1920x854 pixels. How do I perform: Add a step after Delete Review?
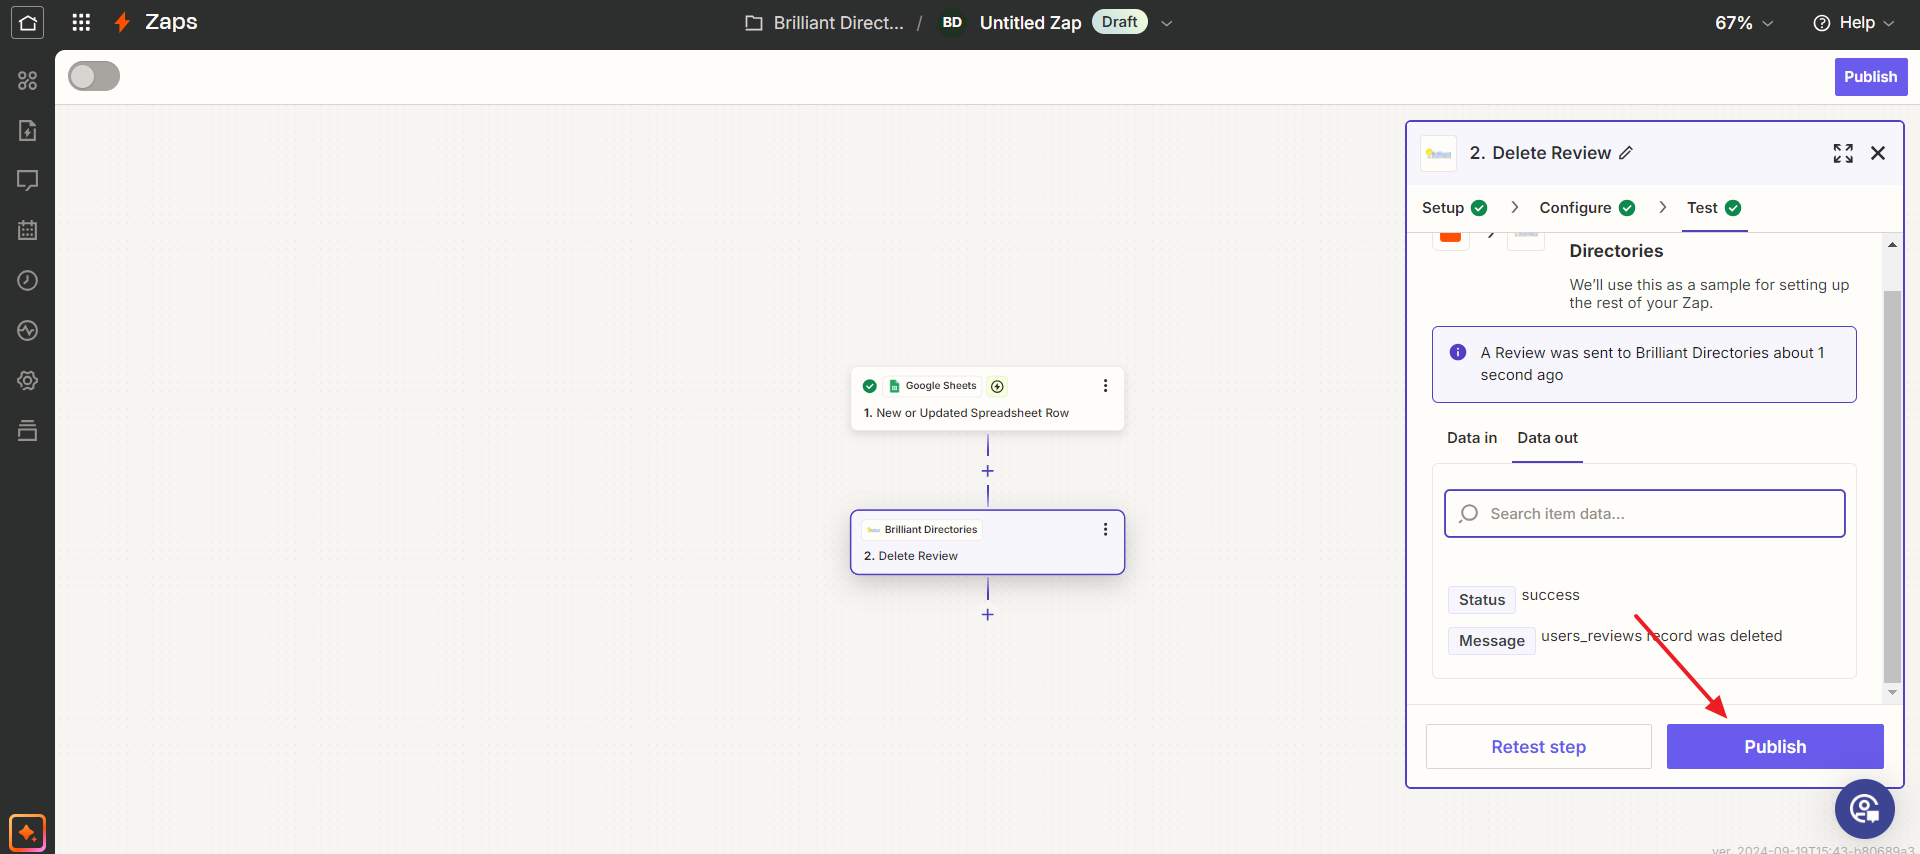[987, 615]
